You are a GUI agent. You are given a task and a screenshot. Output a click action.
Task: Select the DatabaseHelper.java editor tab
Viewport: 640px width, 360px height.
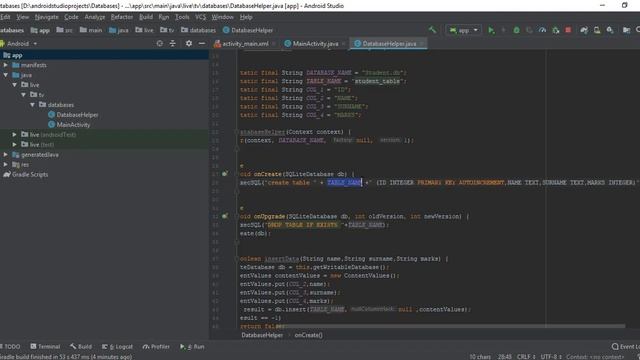click(x=389, y=44)
